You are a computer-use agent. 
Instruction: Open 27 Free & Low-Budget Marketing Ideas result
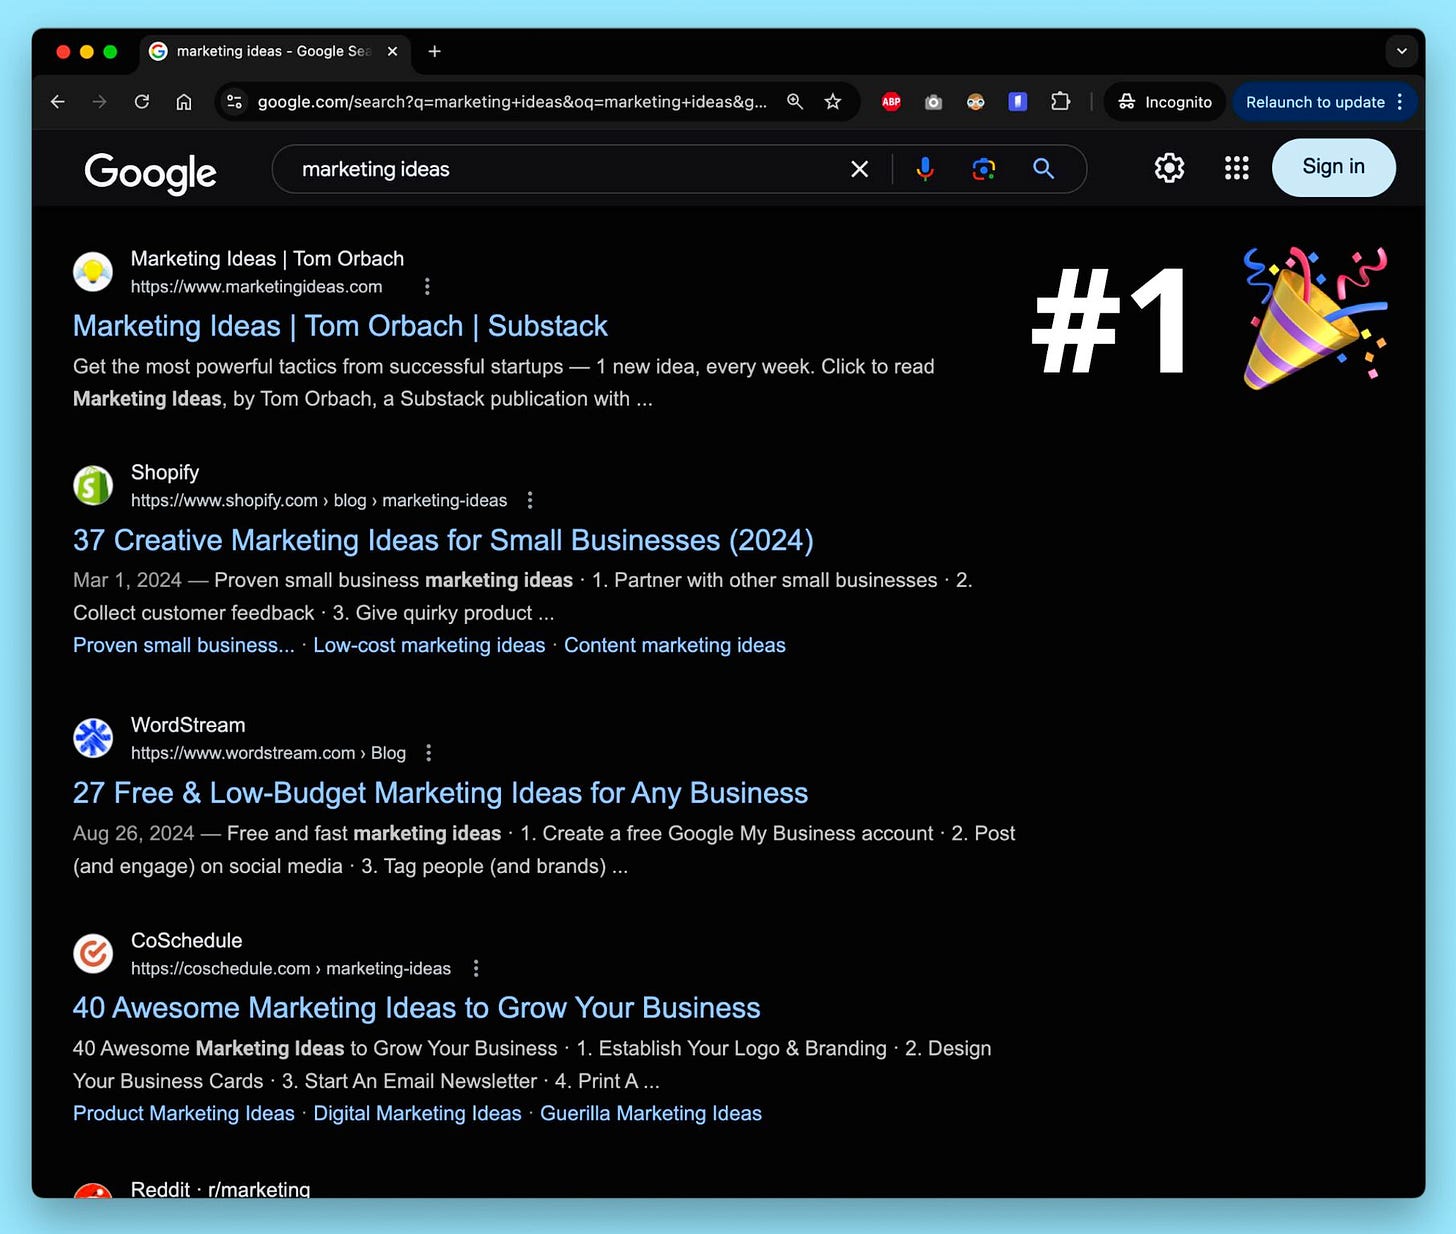coord(440,793)
